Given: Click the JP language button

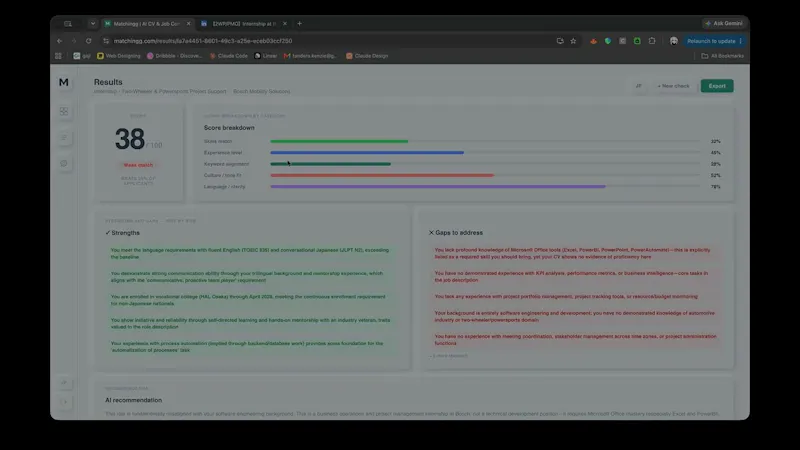Looking at the screenshot, I should 638,86.
